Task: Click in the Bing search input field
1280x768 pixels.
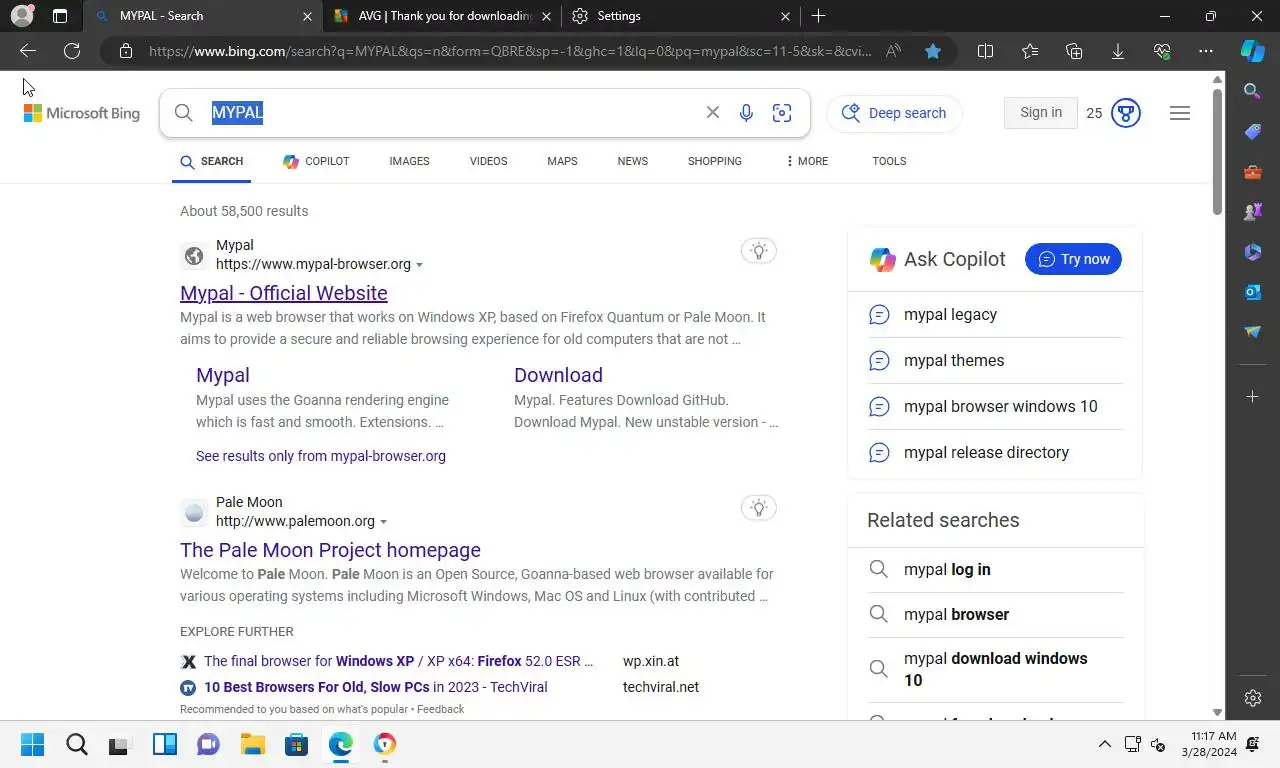Action: pyautogui.click(x=450, y=113)
